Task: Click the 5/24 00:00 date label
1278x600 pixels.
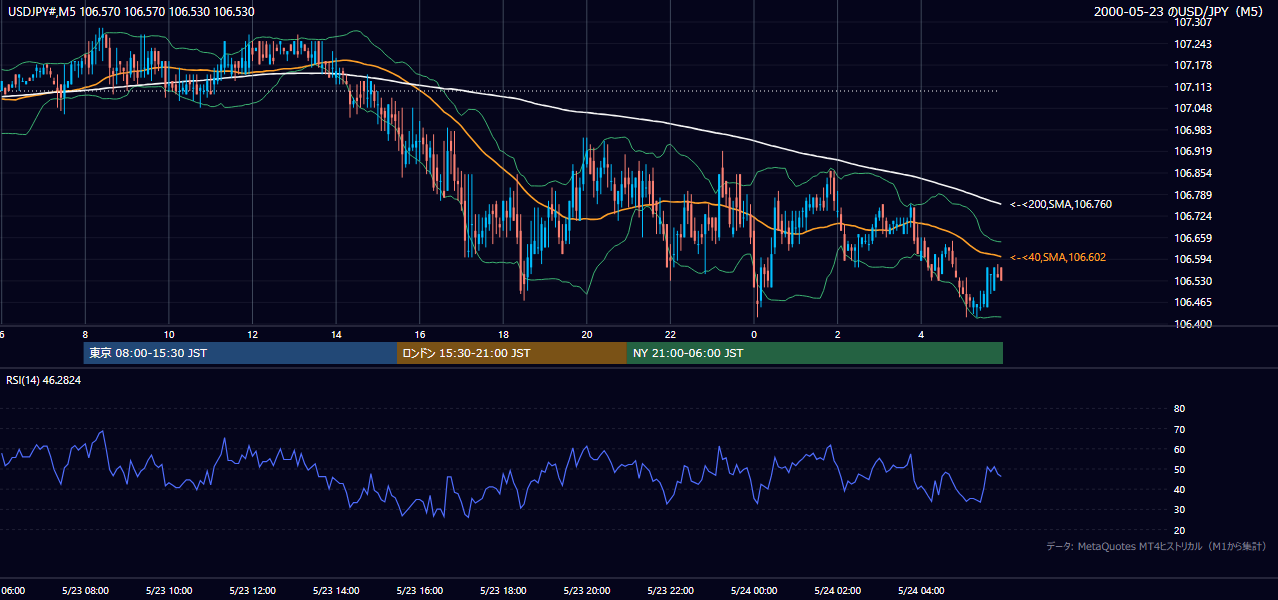Action: pyautogui.click(x=754, y=591)
